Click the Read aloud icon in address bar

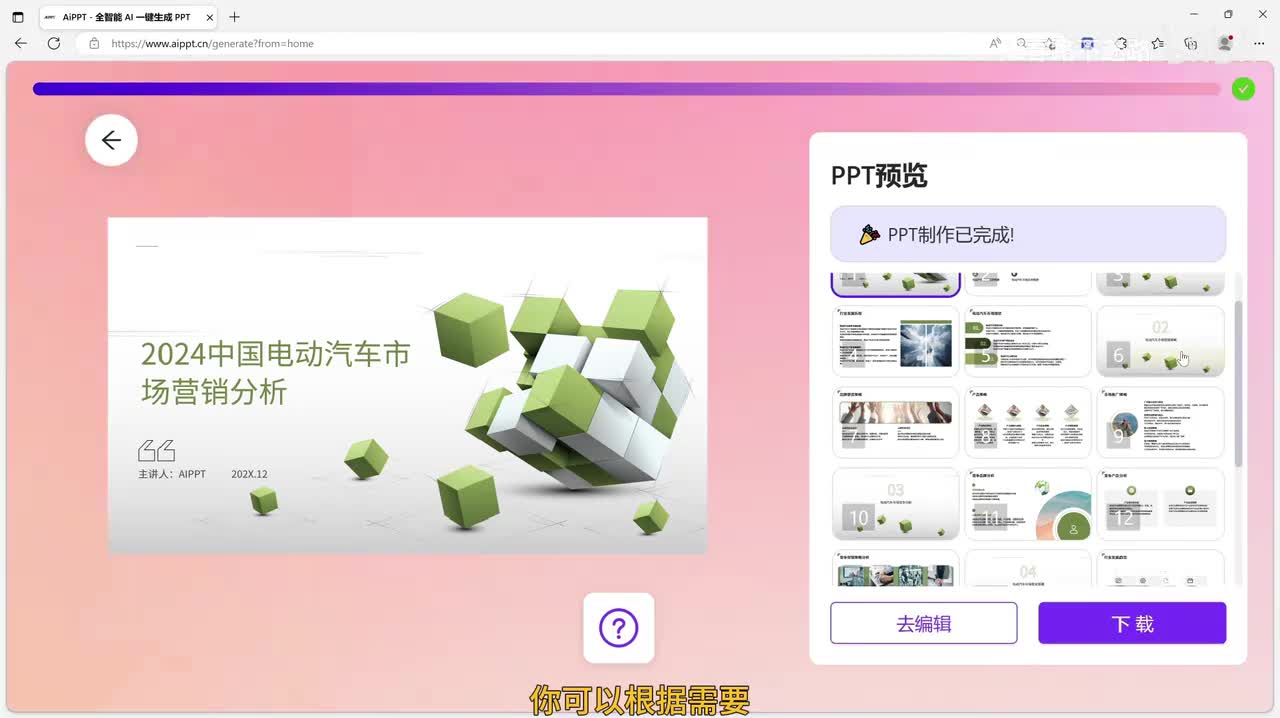(x=995, y=43)
